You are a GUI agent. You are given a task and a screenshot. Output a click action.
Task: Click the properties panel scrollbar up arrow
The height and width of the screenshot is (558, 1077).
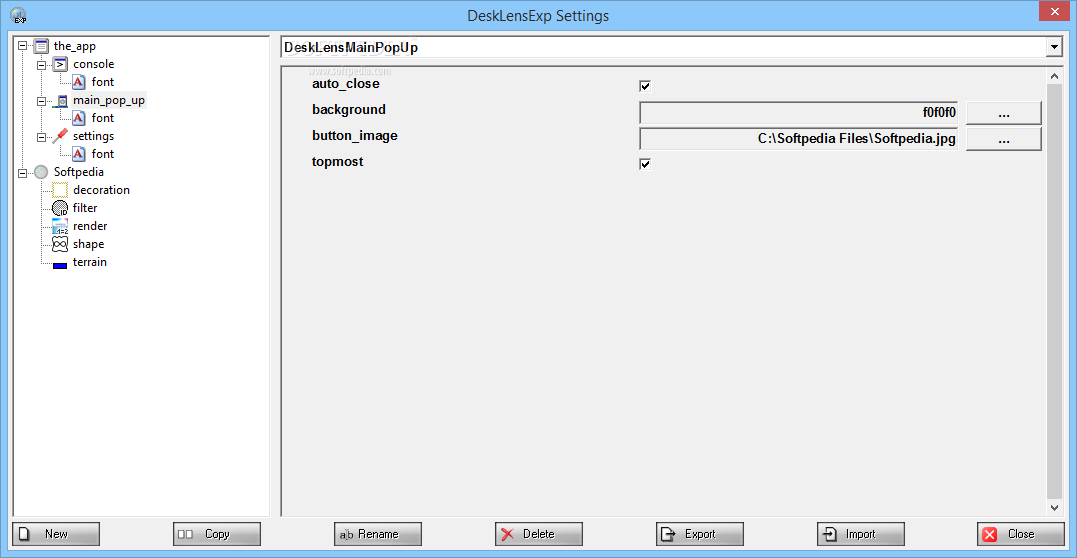tap(1054, 76)
